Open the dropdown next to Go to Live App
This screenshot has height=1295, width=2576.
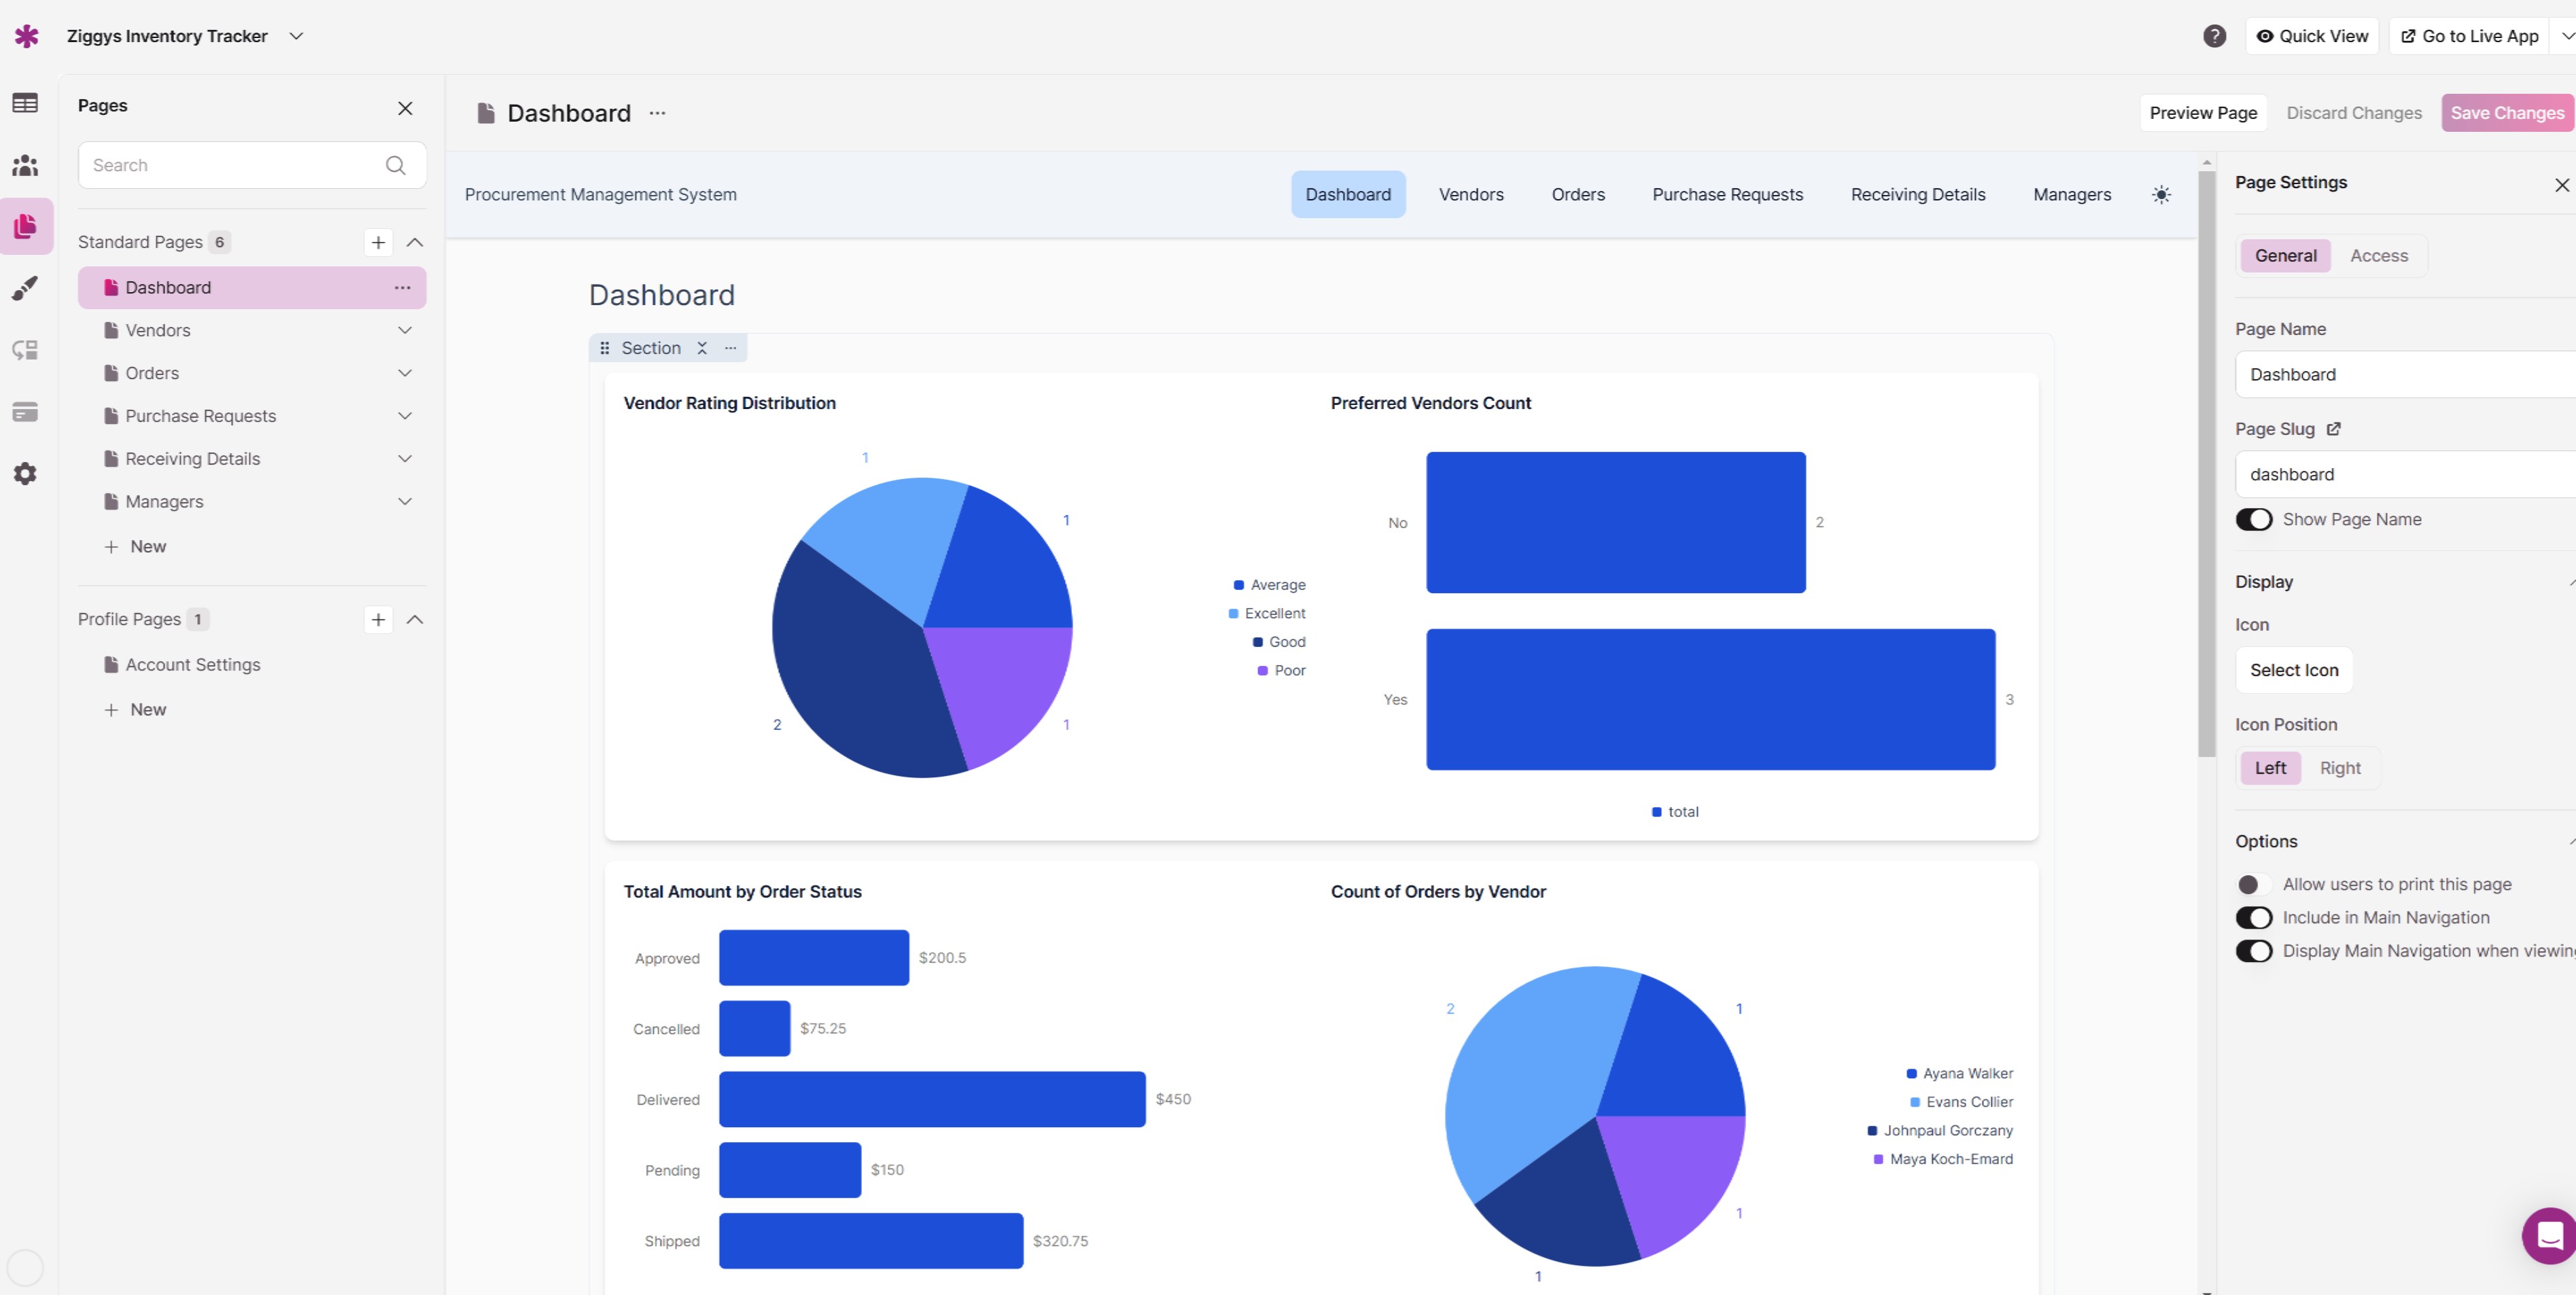(x=2565, y=36)
